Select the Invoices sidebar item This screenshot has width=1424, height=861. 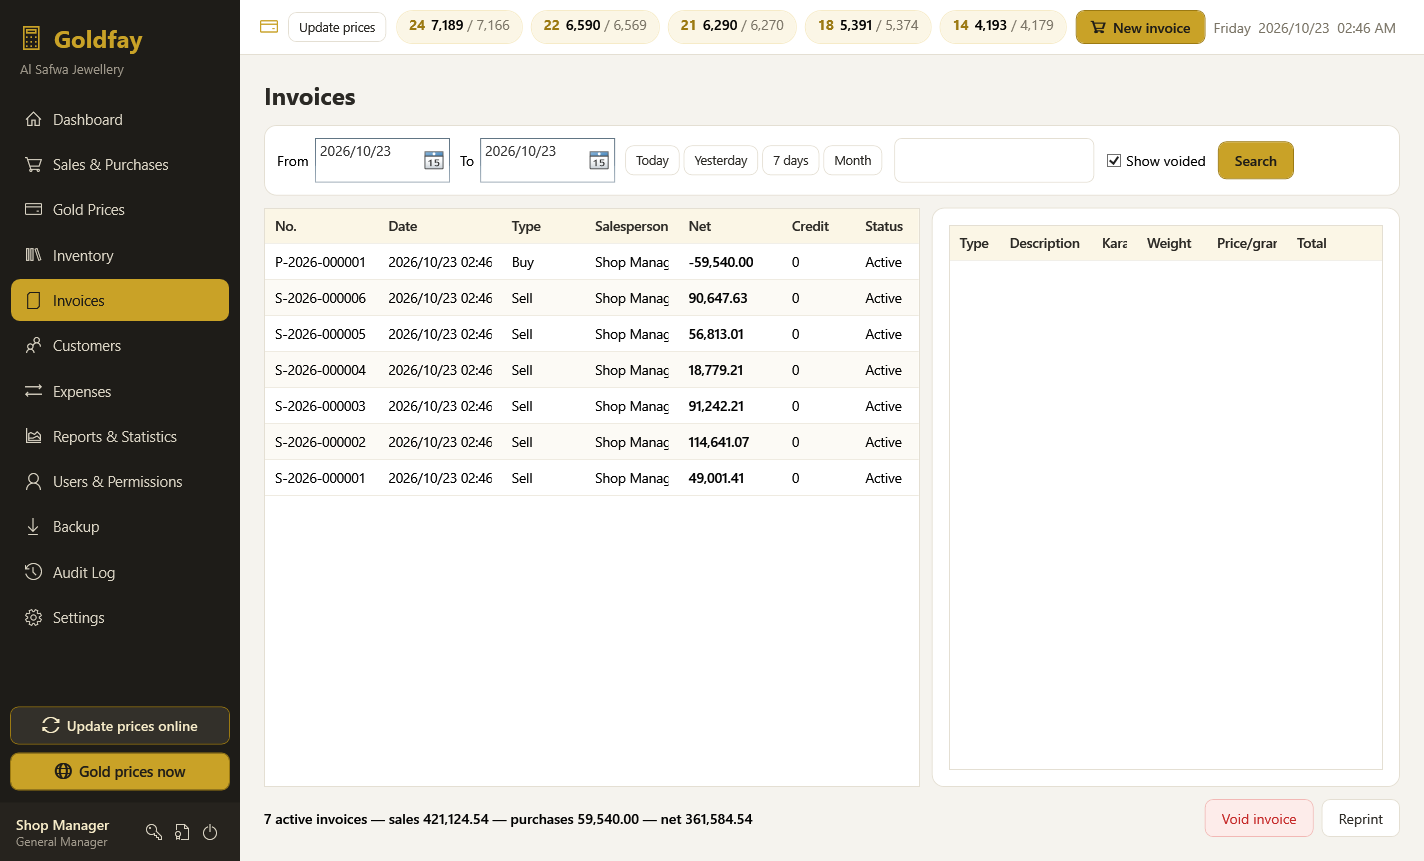point(120,300)
